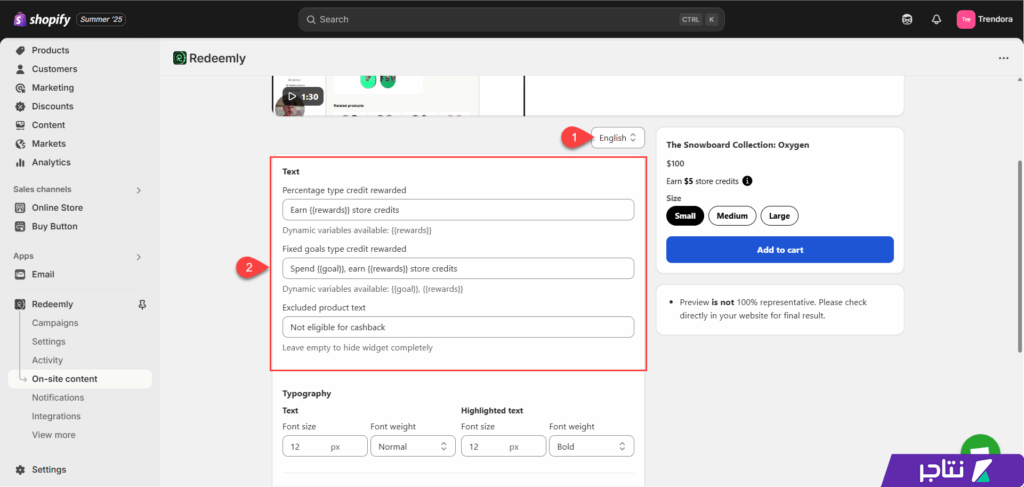1024x487 pixels.
Task: Click the Products tag icon
Action: click(20, 50)
